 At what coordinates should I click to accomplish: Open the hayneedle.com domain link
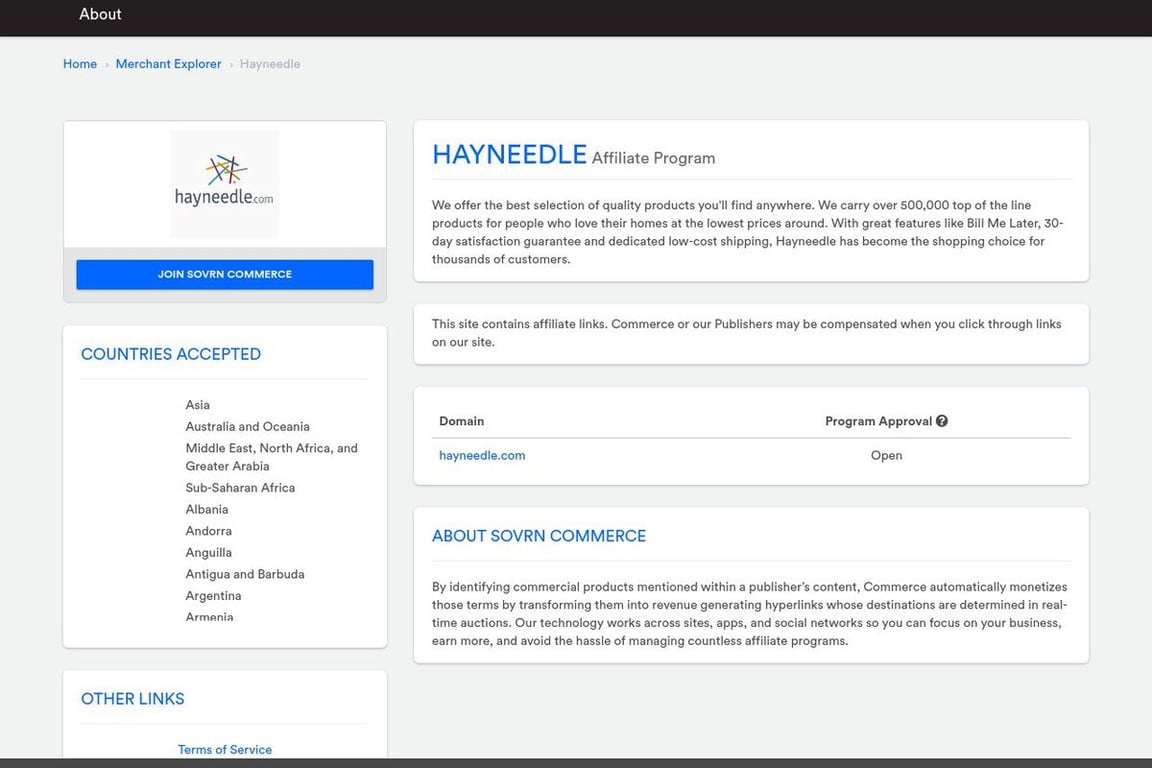pos(482,456)
